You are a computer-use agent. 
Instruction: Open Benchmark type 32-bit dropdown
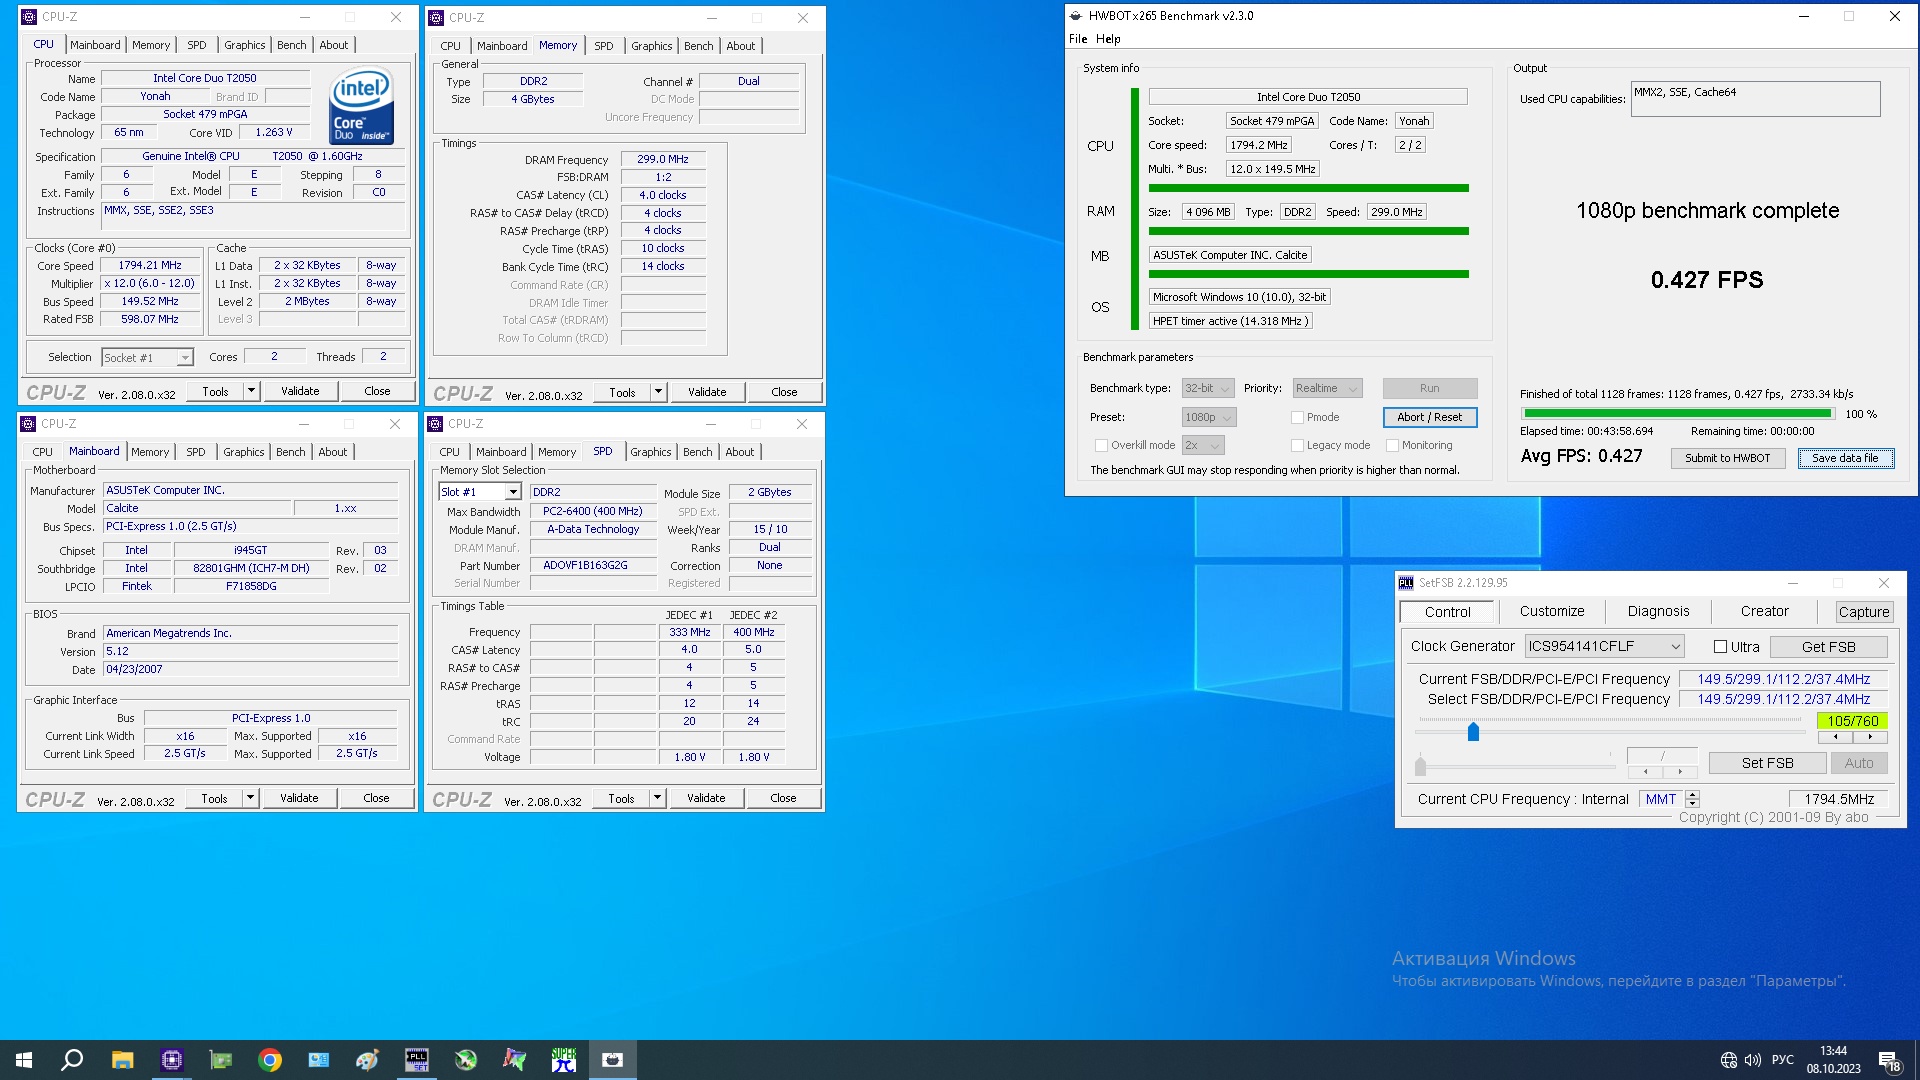coord(1208,389)
